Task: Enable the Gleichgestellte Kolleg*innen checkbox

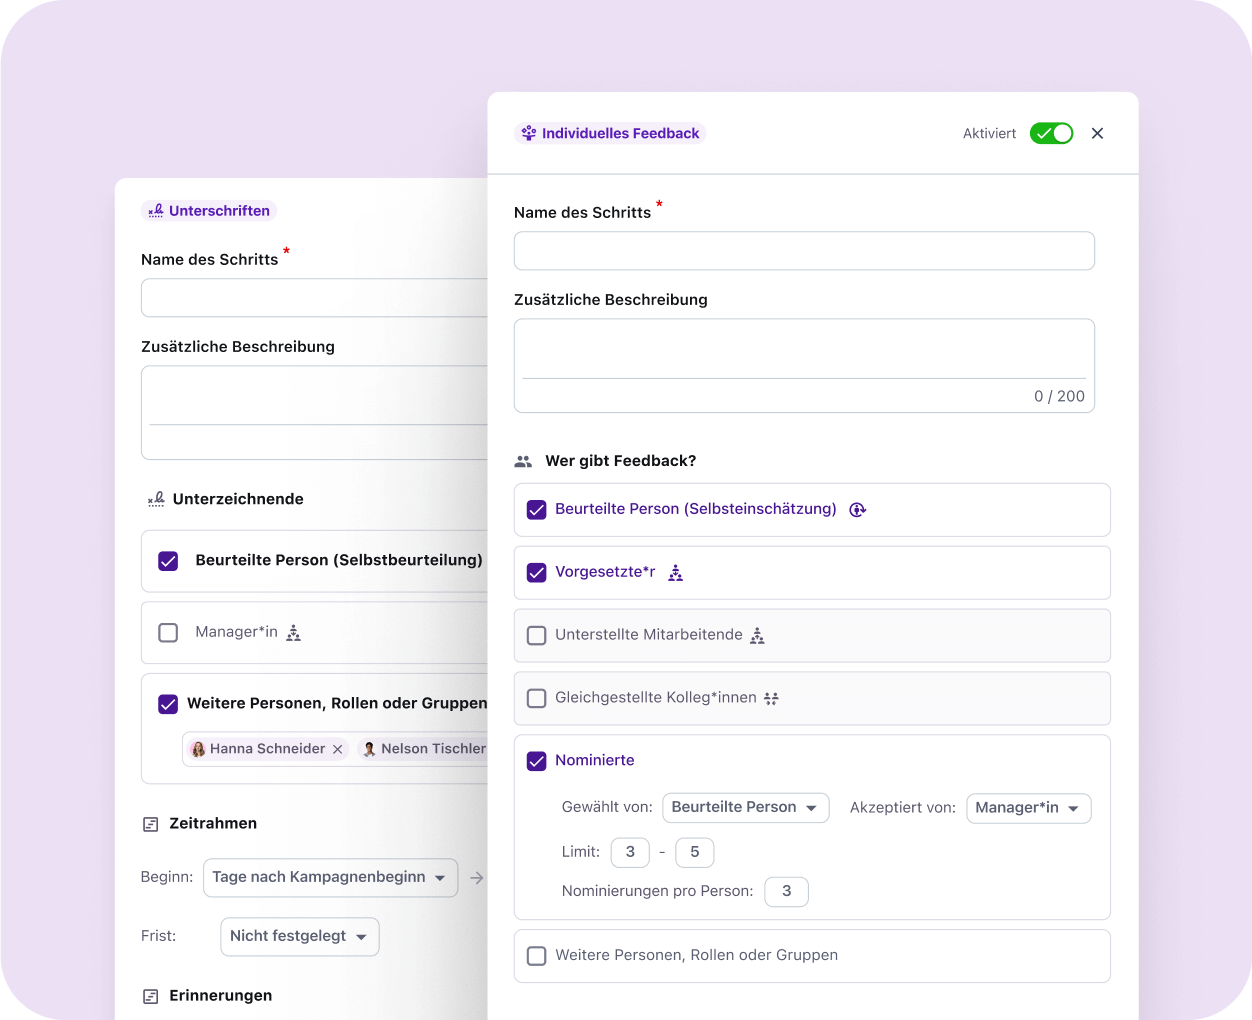Action: click(x=537, y=698)
